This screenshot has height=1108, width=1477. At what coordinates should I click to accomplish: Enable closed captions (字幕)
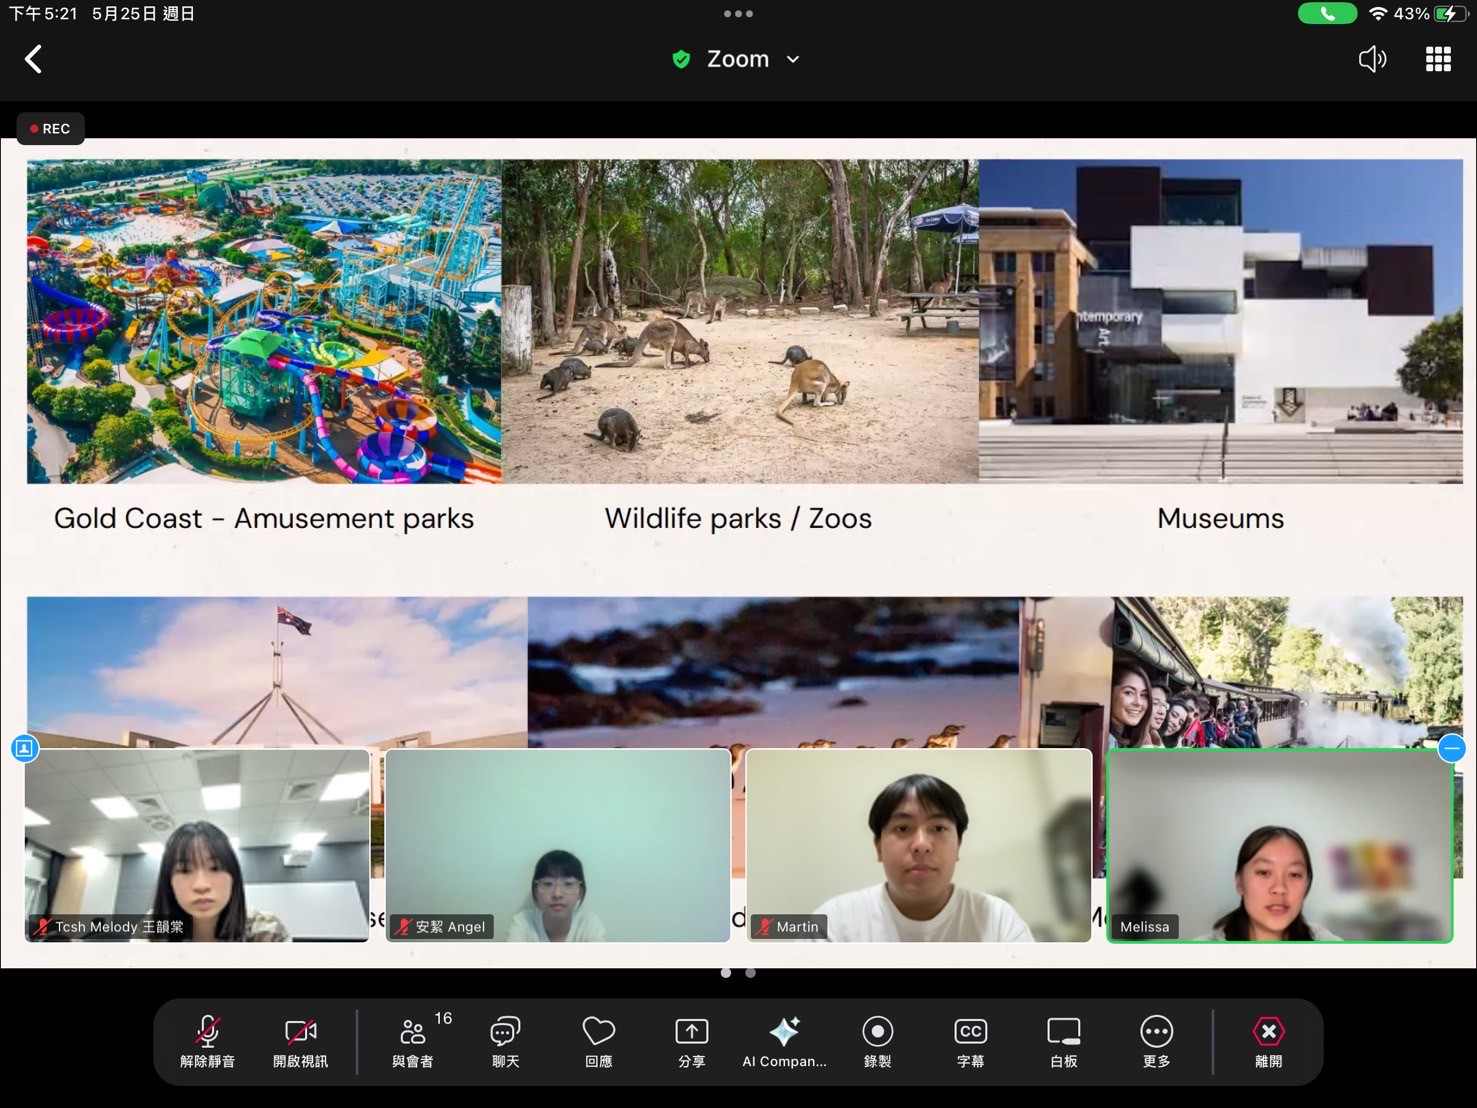point(970,1041)
